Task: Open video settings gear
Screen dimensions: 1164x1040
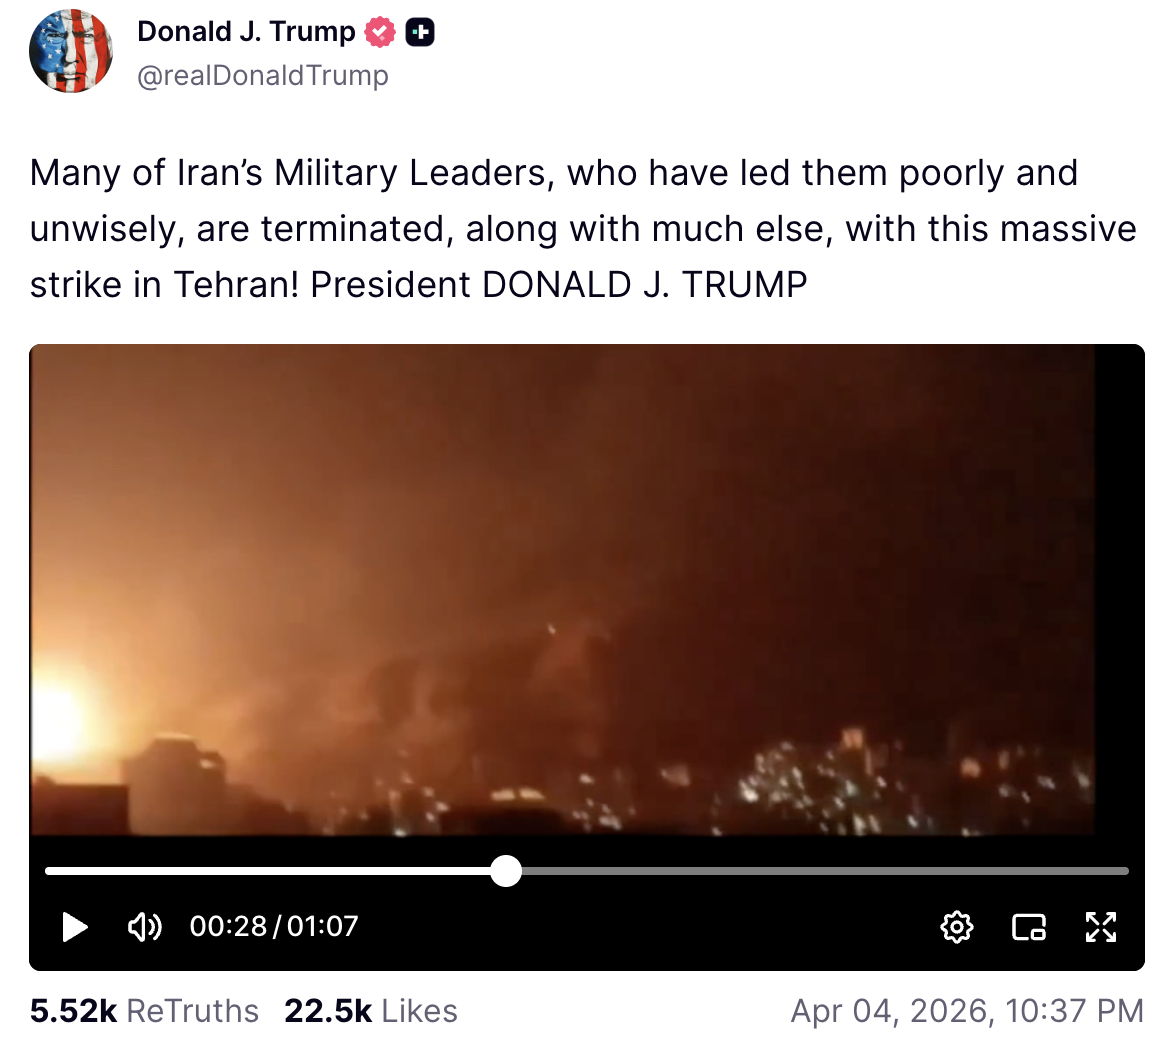Action: coord(957,927)
